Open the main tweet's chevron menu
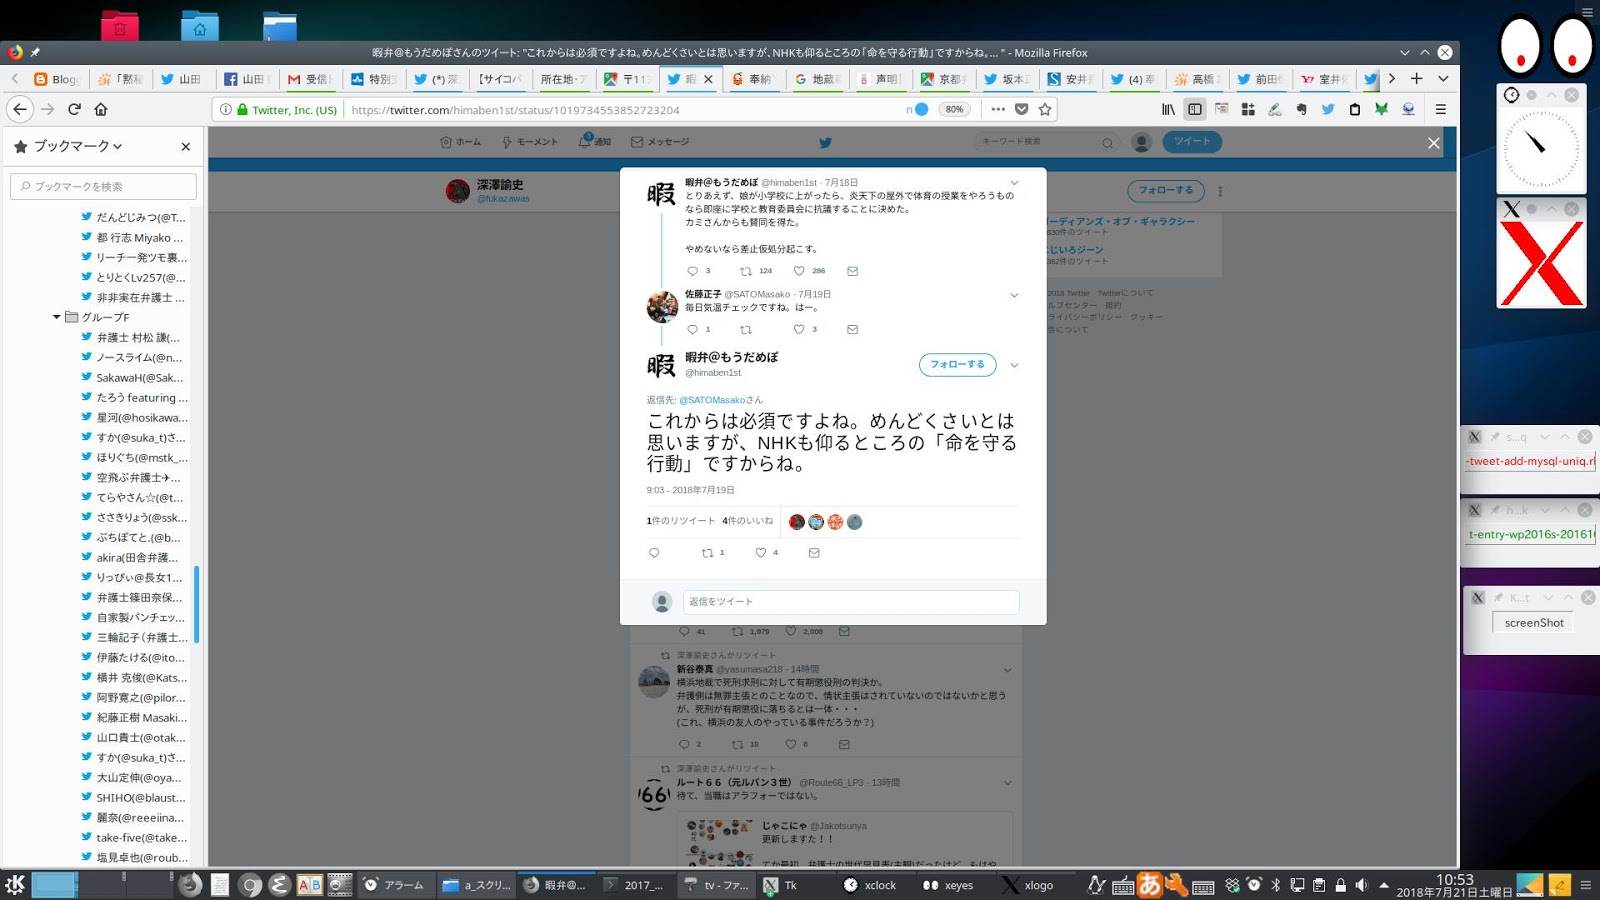 1014,365
